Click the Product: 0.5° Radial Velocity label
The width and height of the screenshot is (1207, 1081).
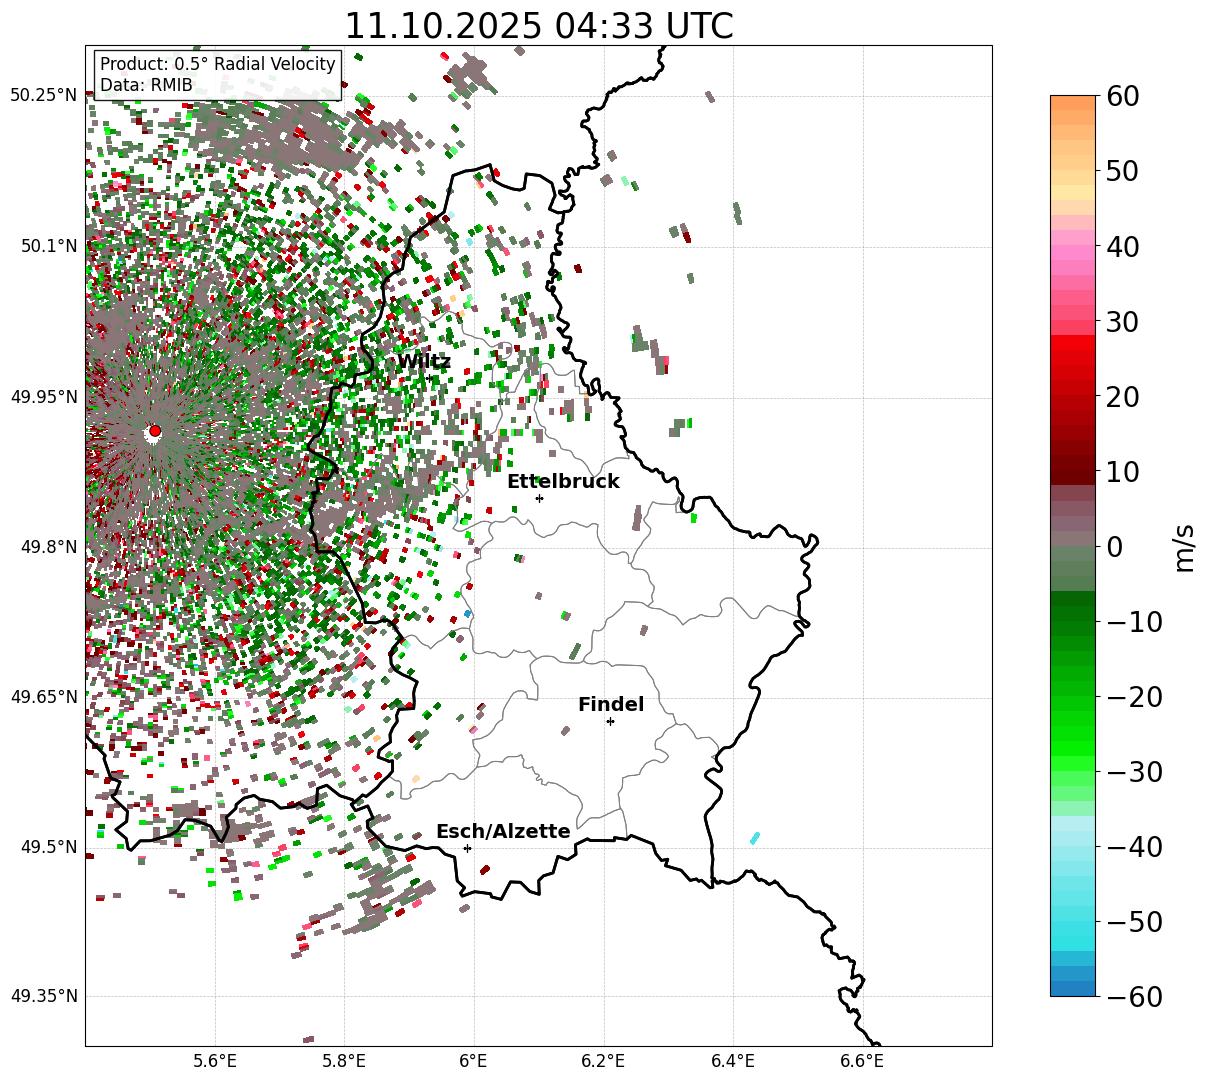[218, 64]
